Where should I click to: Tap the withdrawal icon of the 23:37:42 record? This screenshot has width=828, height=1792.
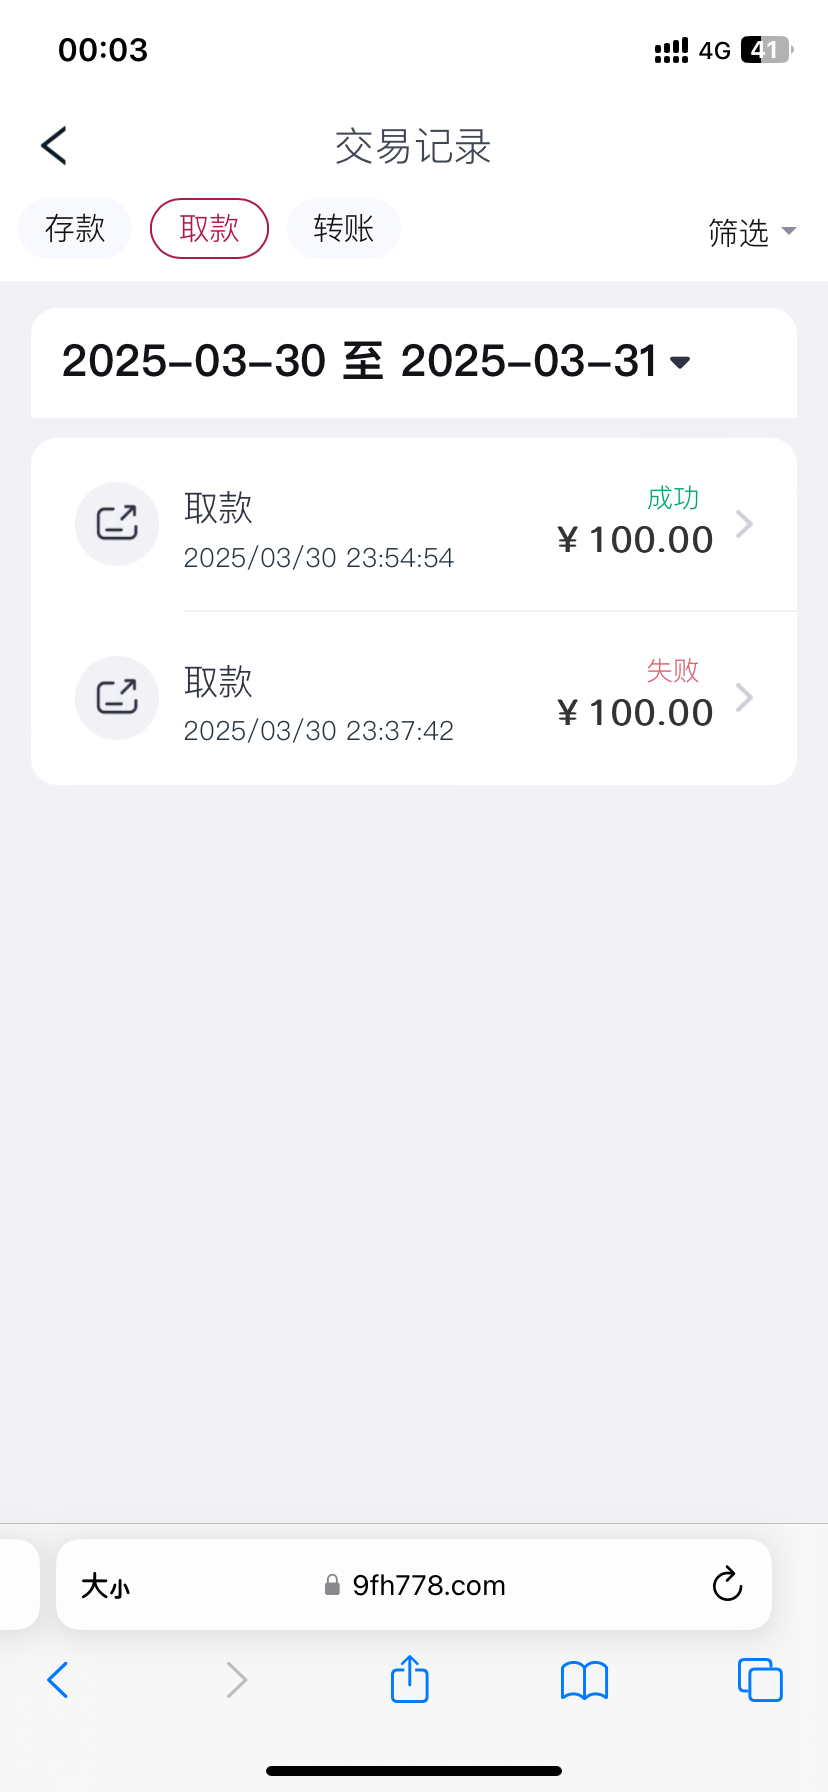tap(117, 697)
